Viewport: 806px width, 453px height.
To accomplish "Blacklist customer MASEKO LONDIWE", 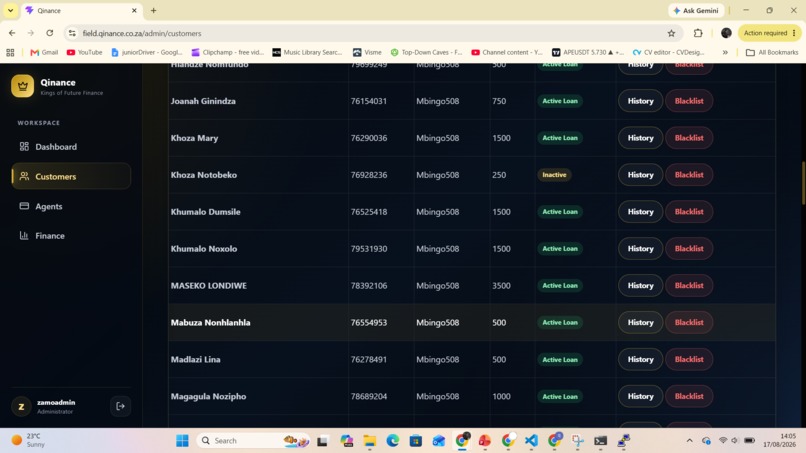I will coord(689,285).
